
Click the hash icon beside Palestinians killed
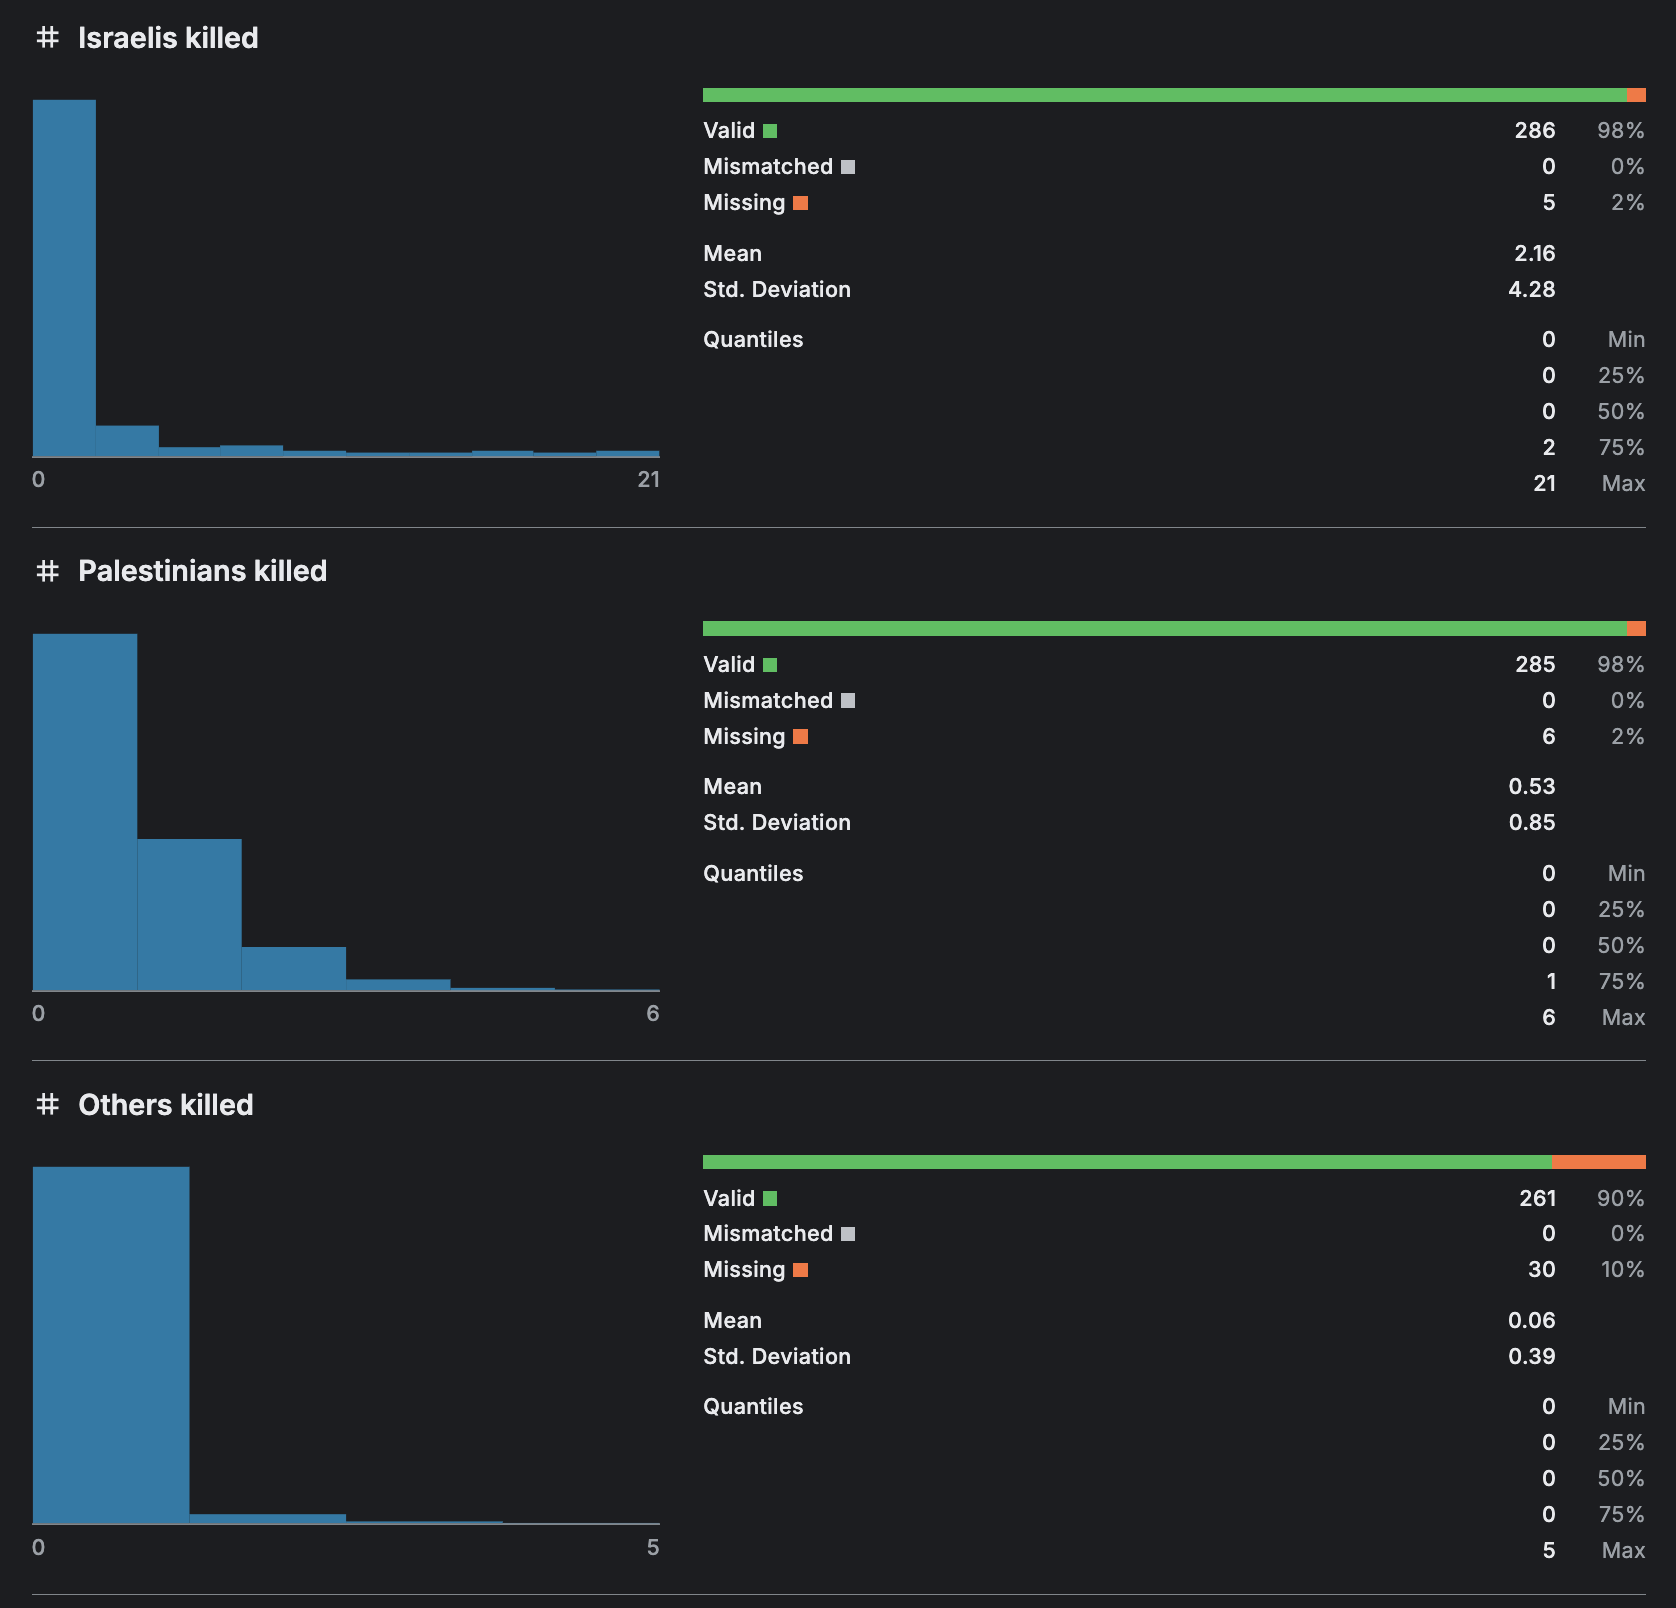(47, 571)
